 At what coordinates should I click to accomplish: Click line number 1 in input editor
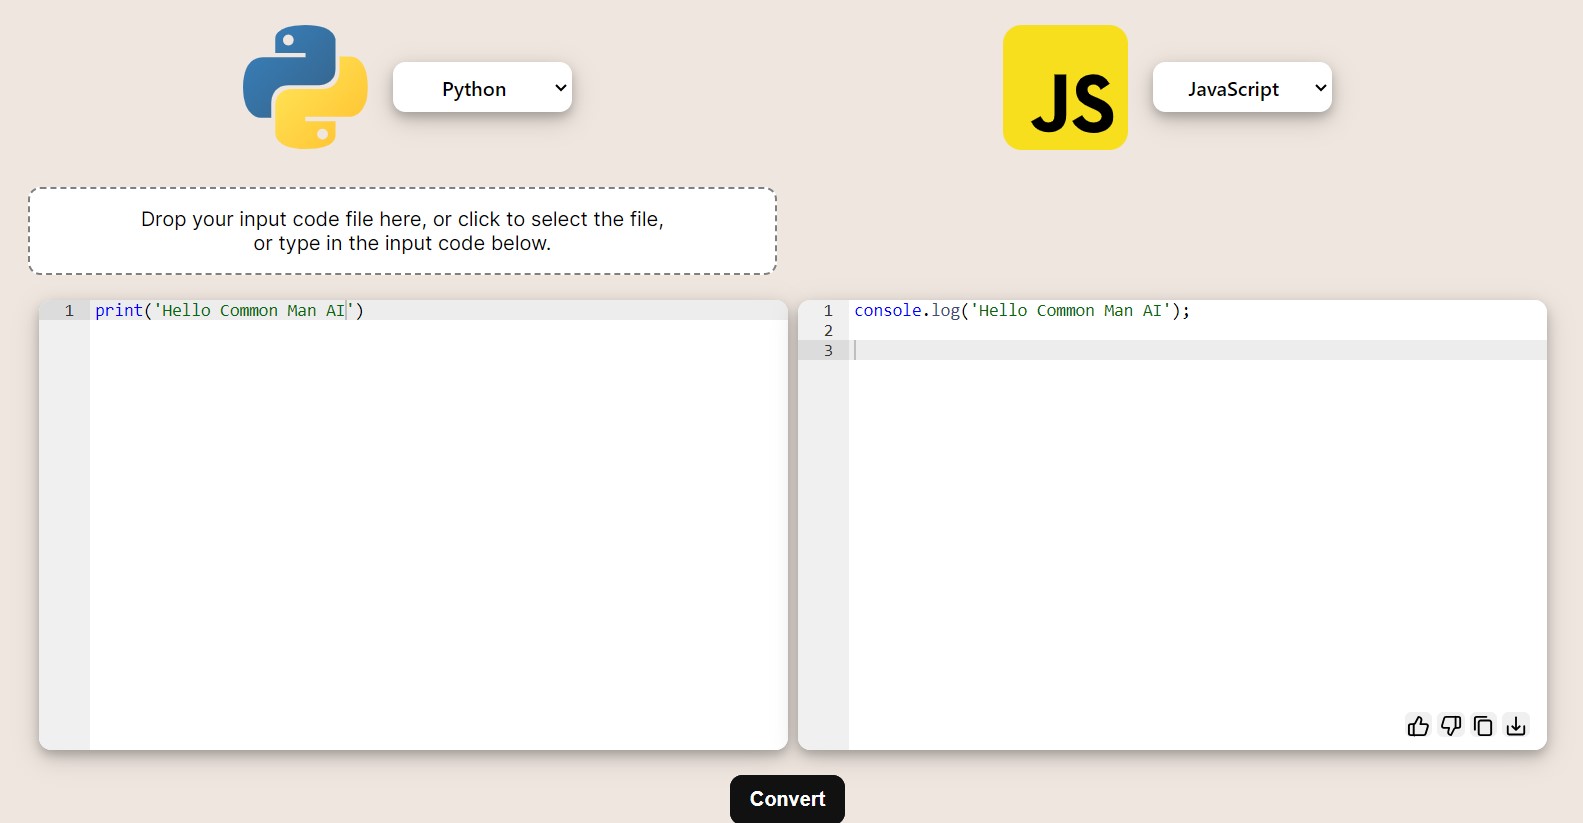pyautogui.click(x=69, y=310)
